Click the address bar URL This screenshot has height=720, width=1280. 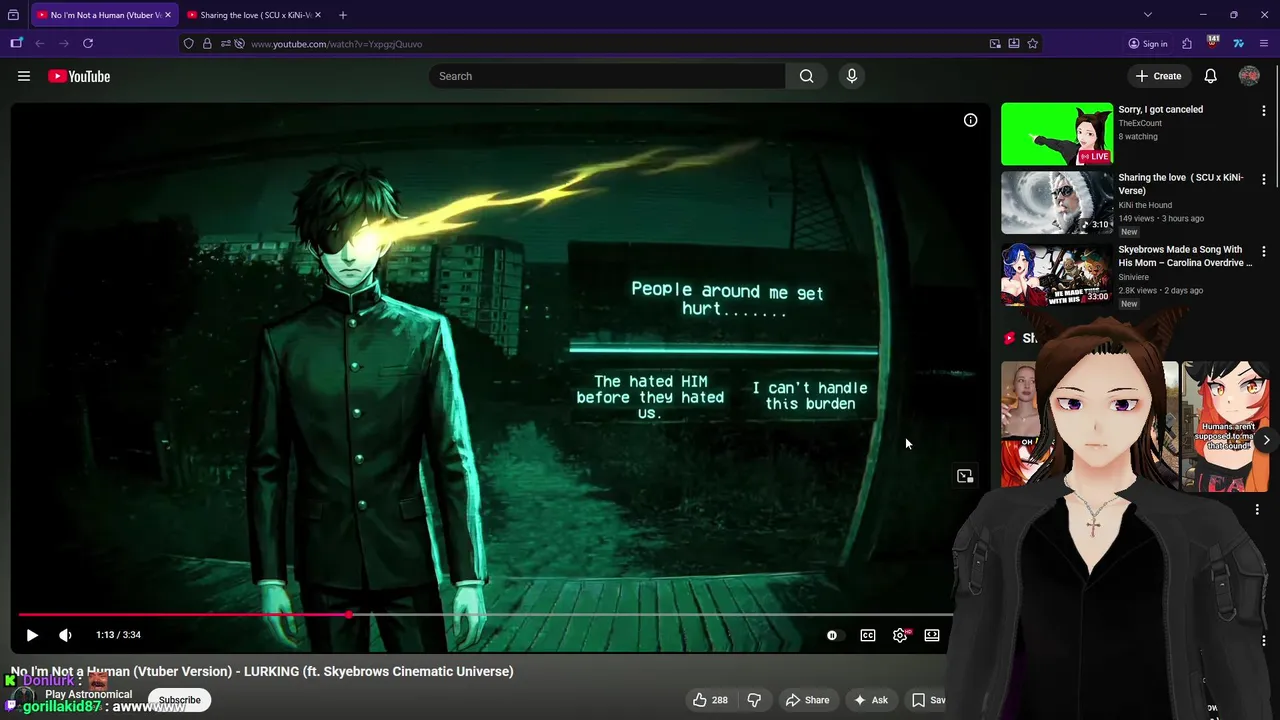(x=336, y=44)
